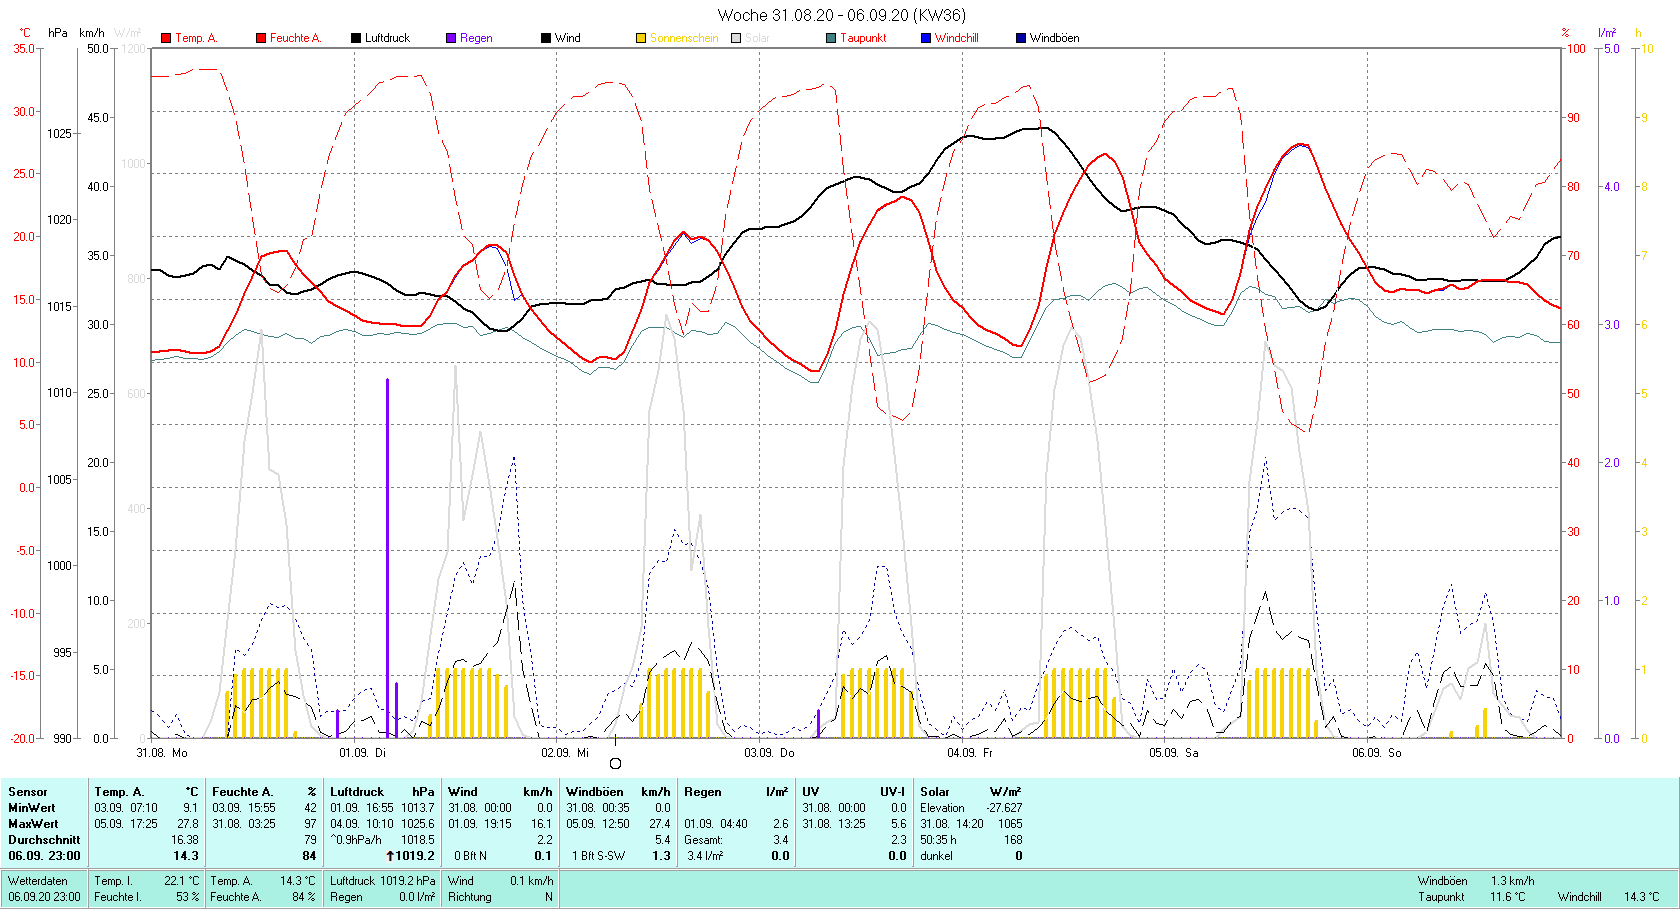Click the minimum pressure value 1013.7
Screen dimensions: 1680x909
tap(418, 808)
